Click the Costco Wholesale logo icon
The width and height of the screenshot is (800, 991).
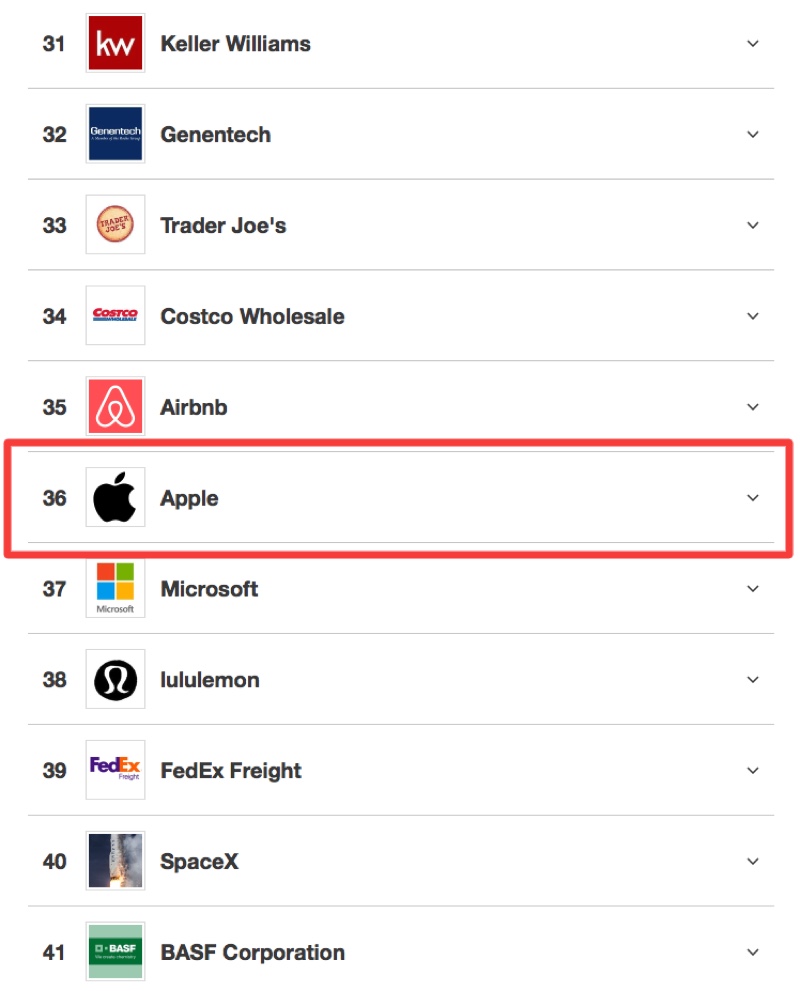(x=115, y=316)
